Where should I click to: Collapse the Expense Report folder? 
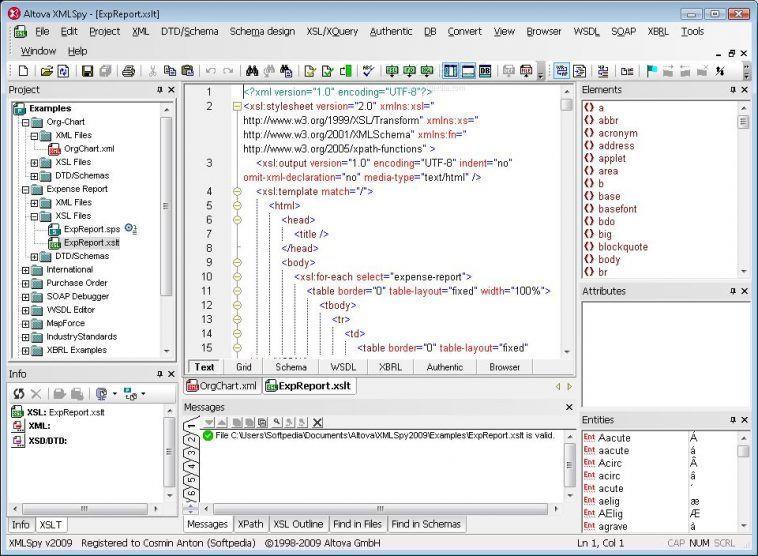[x=26, y=190]
